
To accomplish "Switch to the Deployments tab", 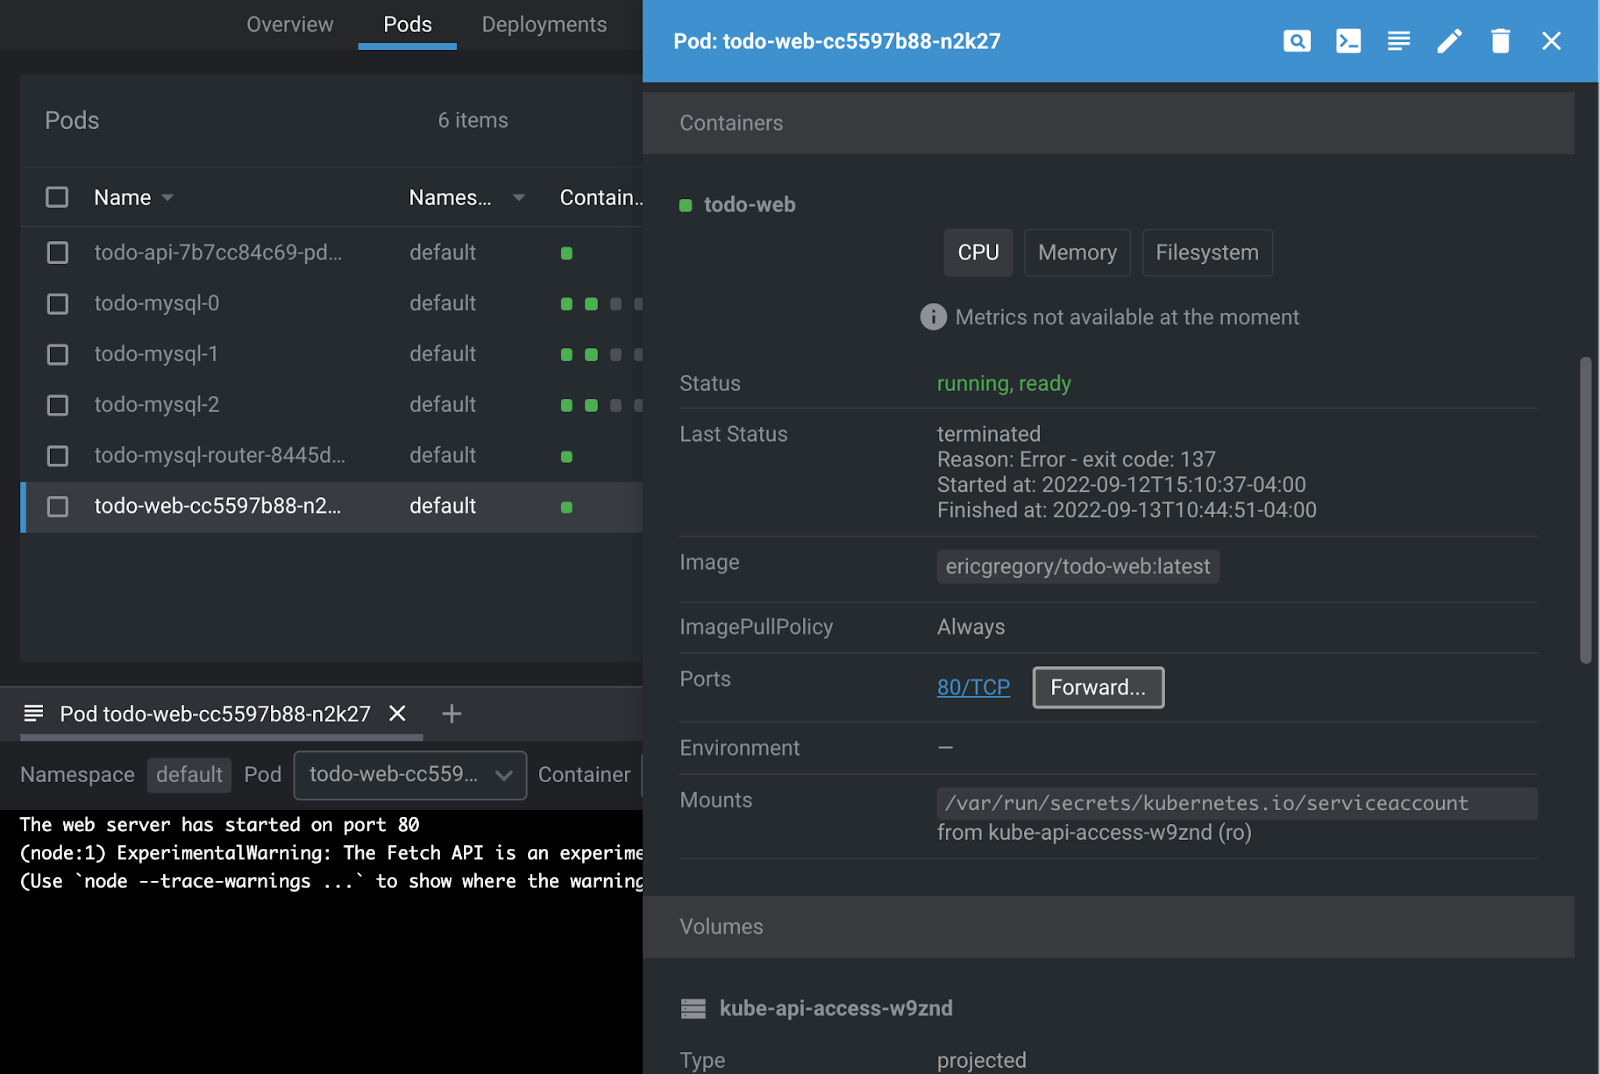I will tap(544, 25).
